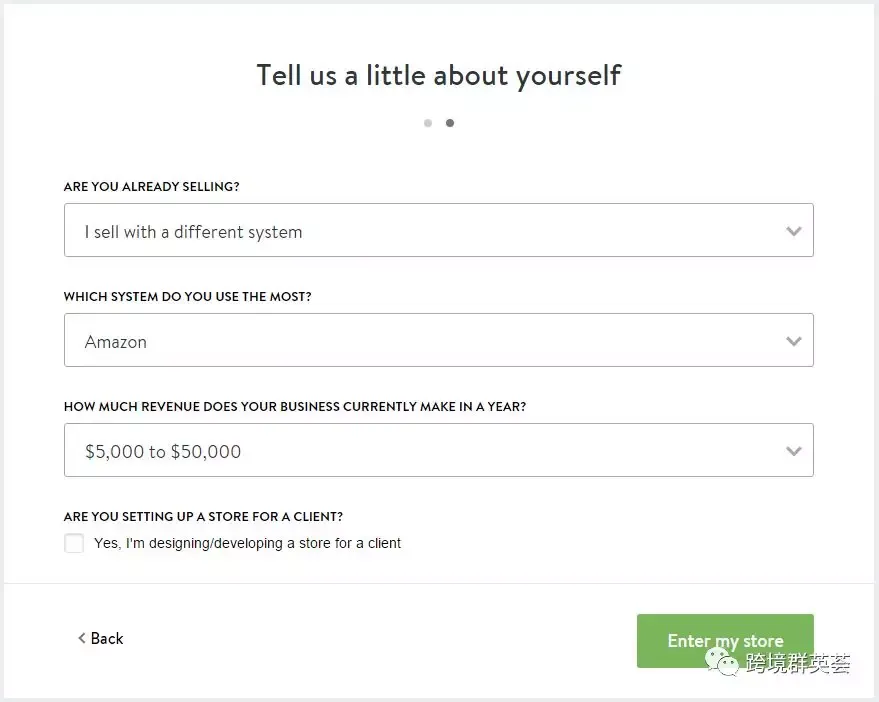Click the Enter my store button
This screenshot has width=879, height=702.
[725, 641]
